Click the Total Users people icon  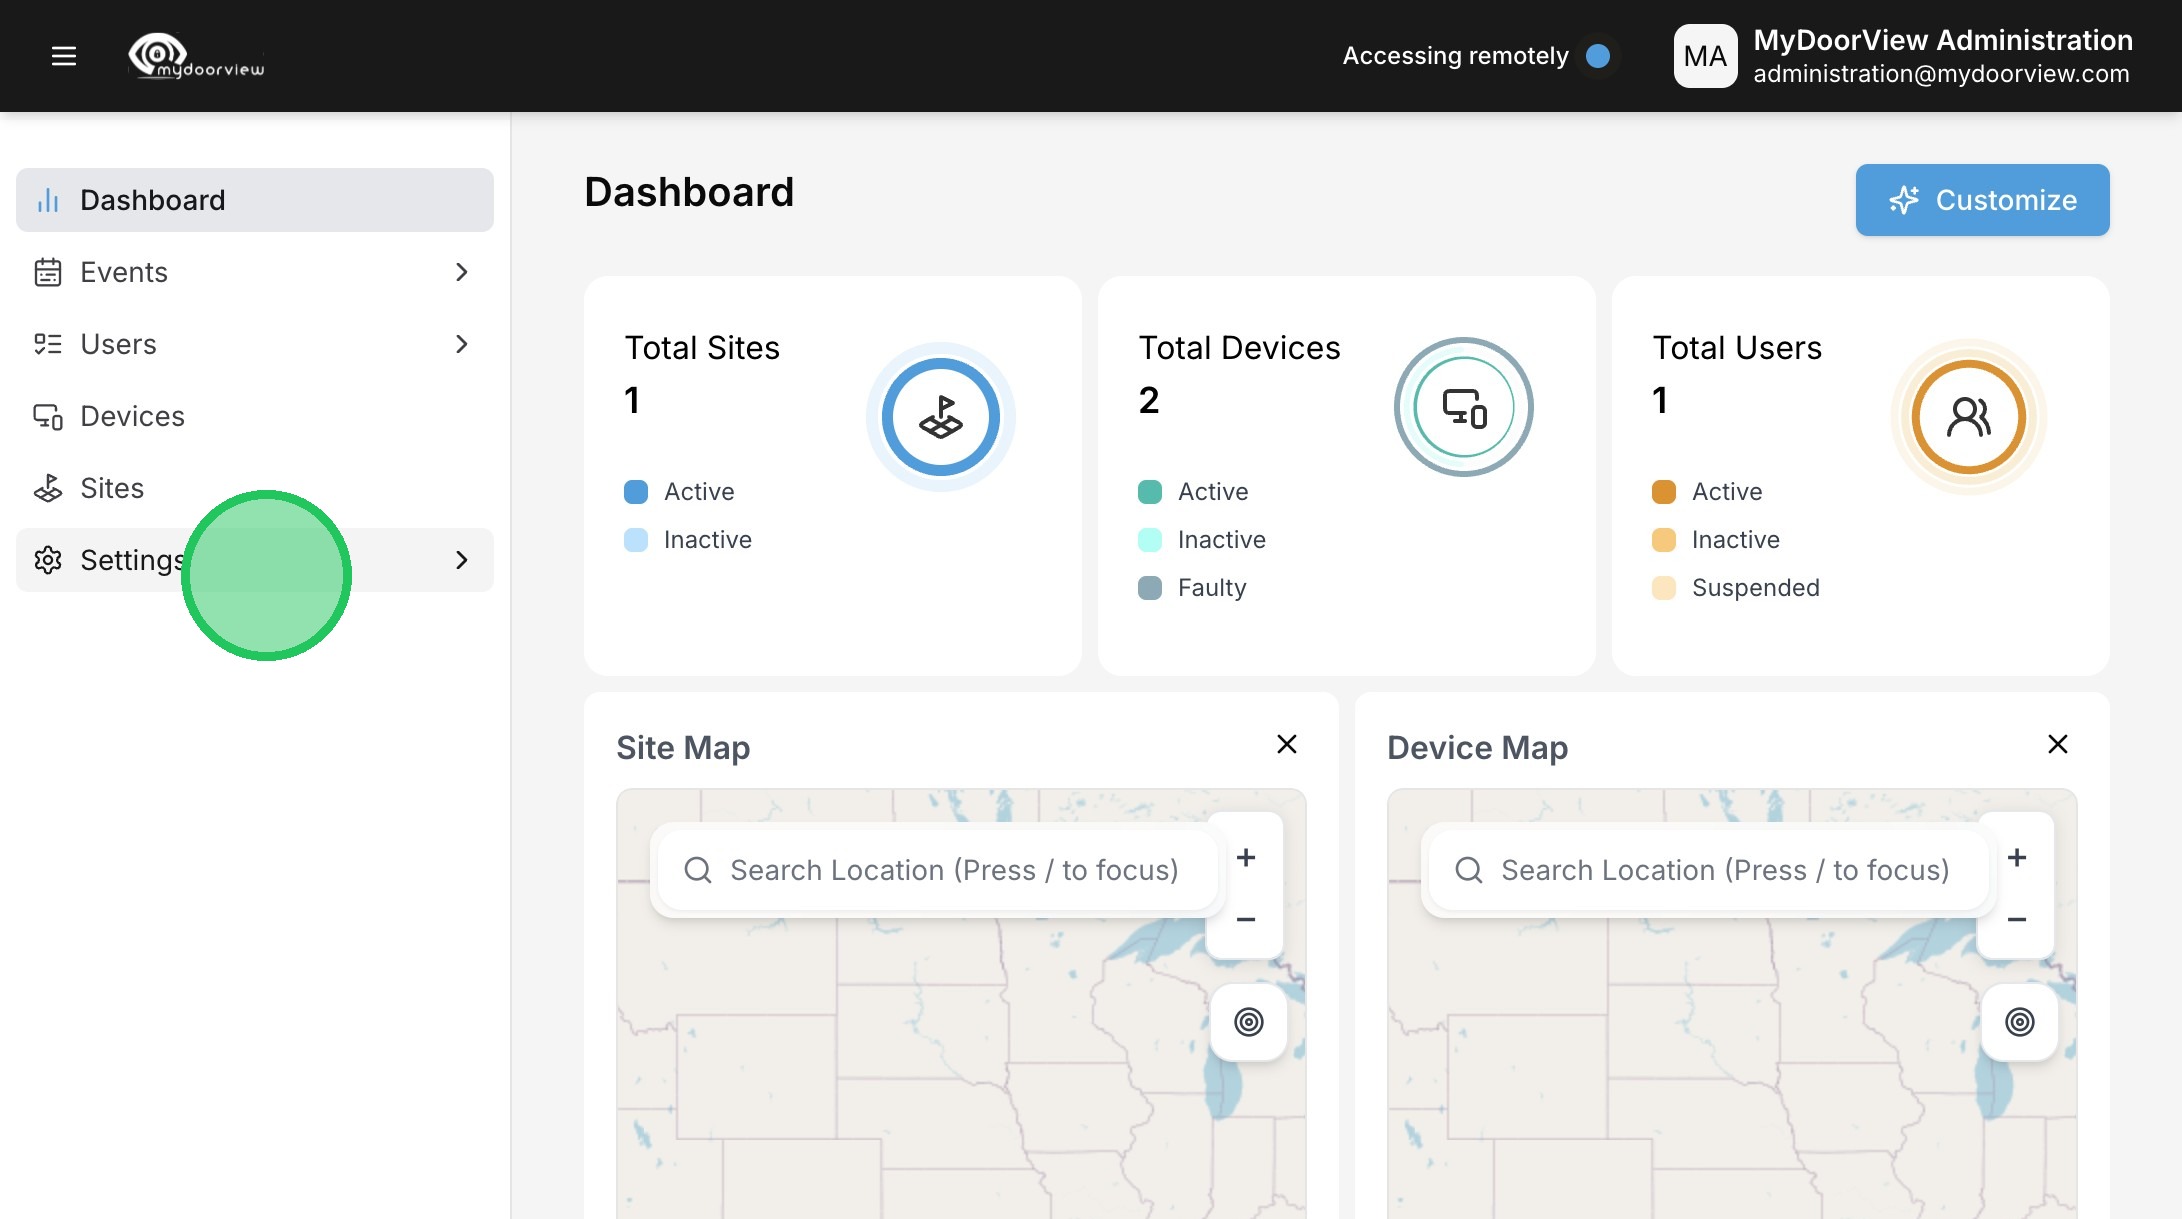(x=1968, y=417)
